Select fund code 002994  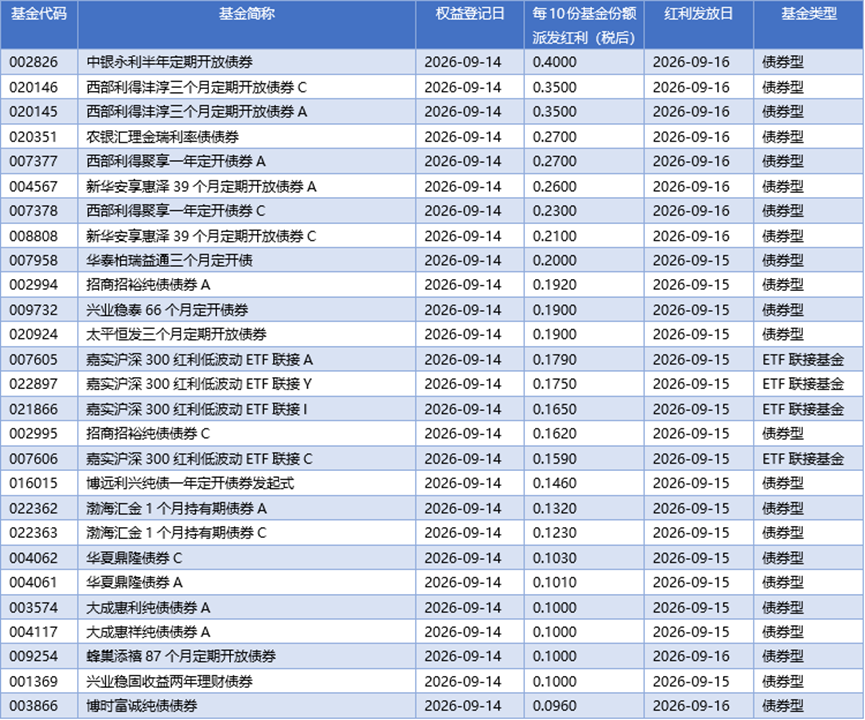click(x=33, y=285)
